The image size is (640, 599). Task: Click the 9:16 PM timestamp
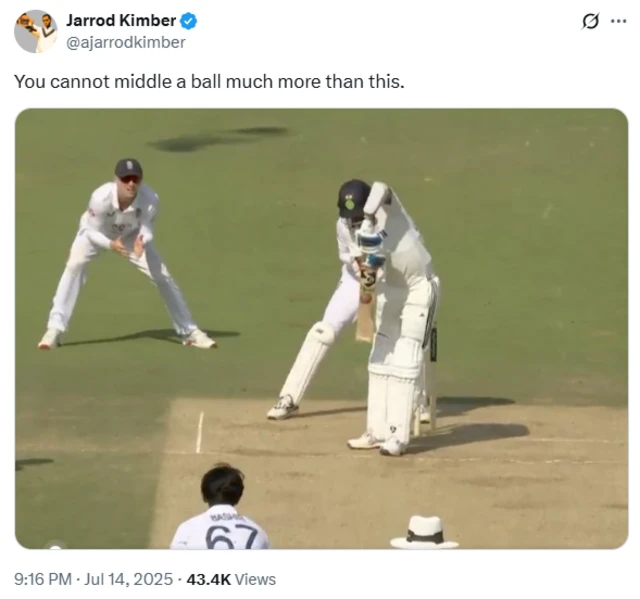43,579
